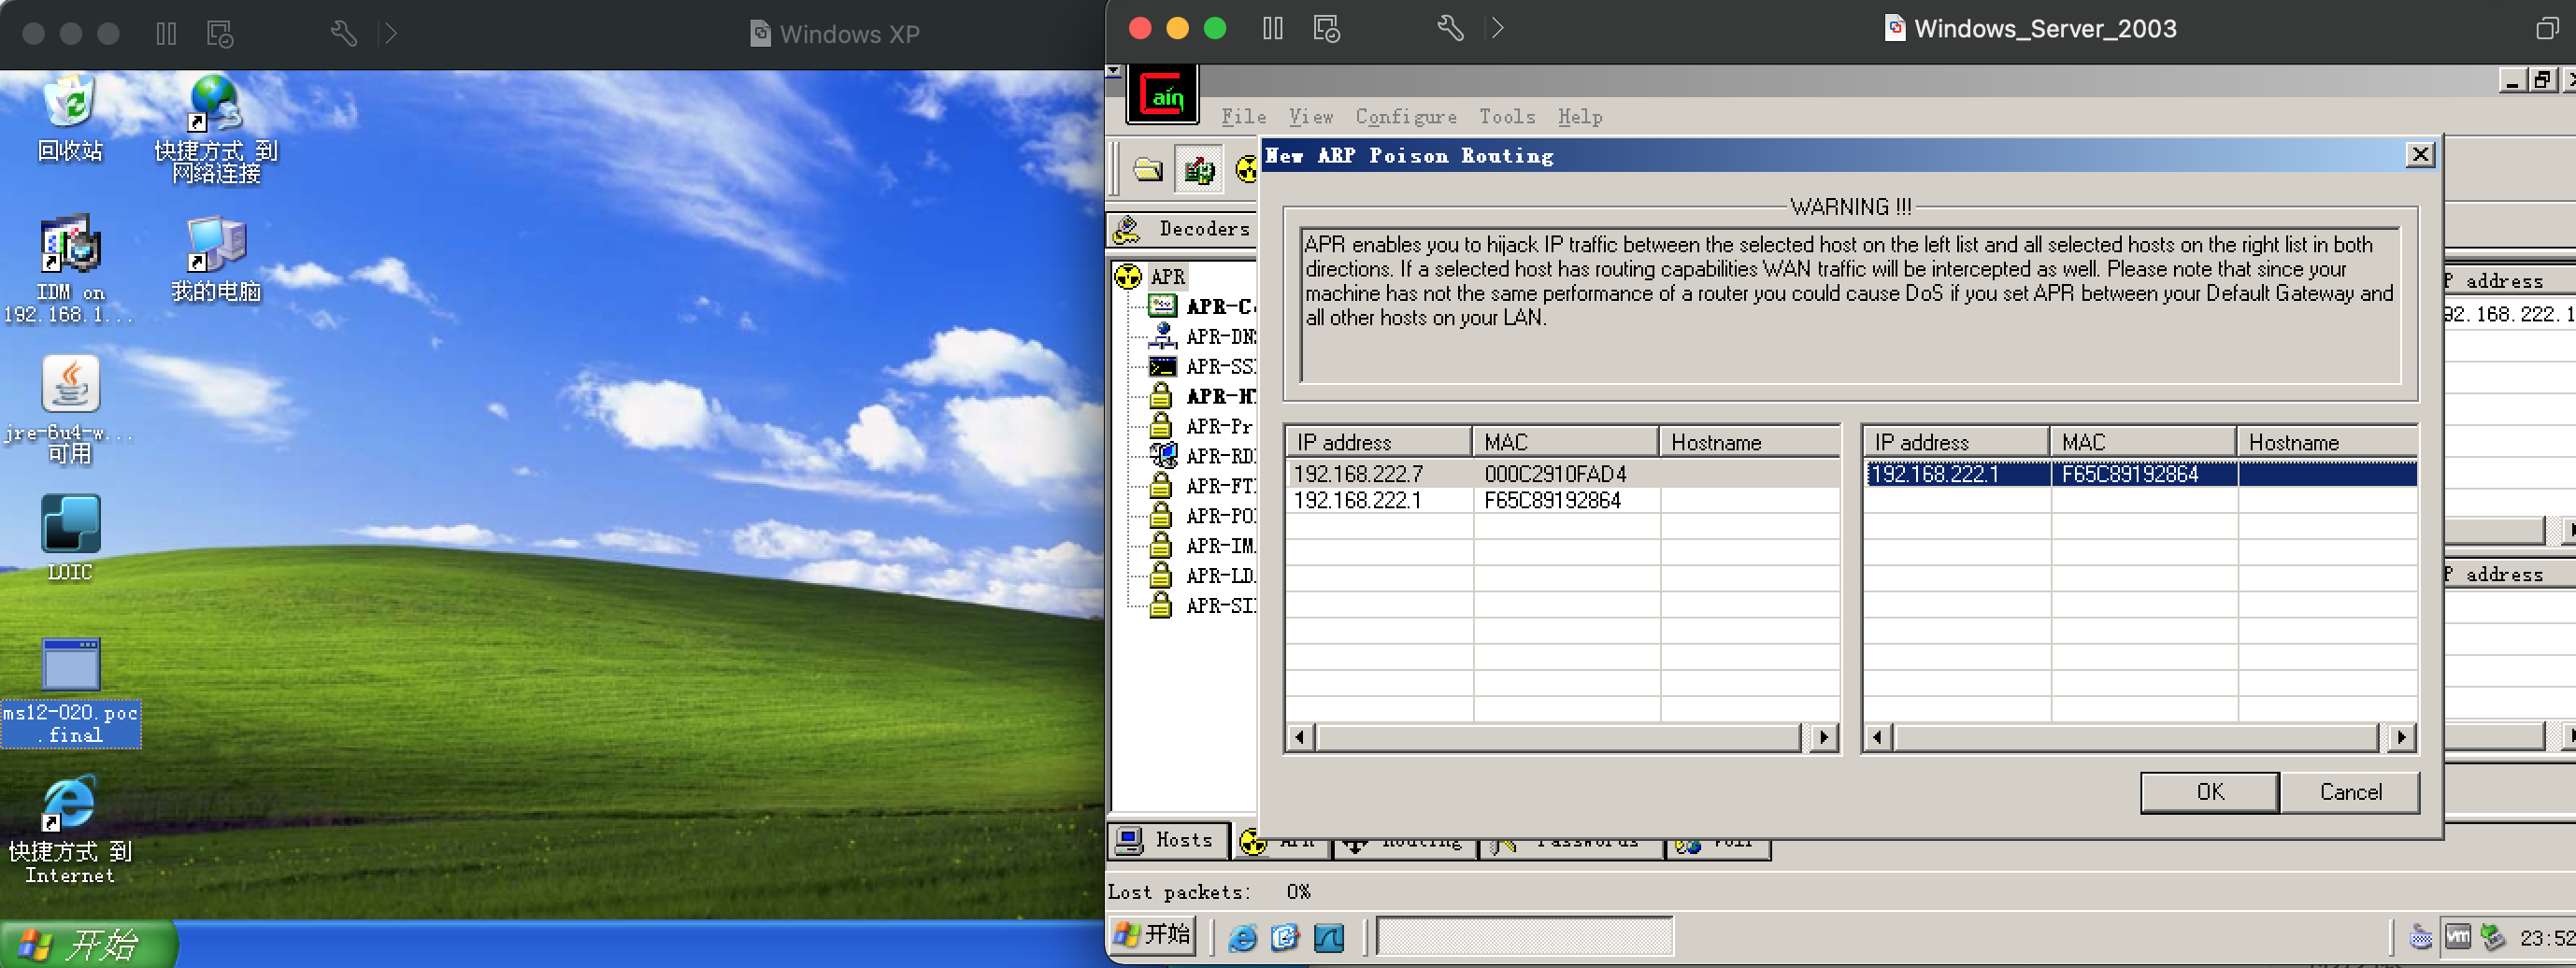Viewport: 2576px width, 968px height.
Task: Select the APR-IMAPS tree entry
Action: [1219, 546]
